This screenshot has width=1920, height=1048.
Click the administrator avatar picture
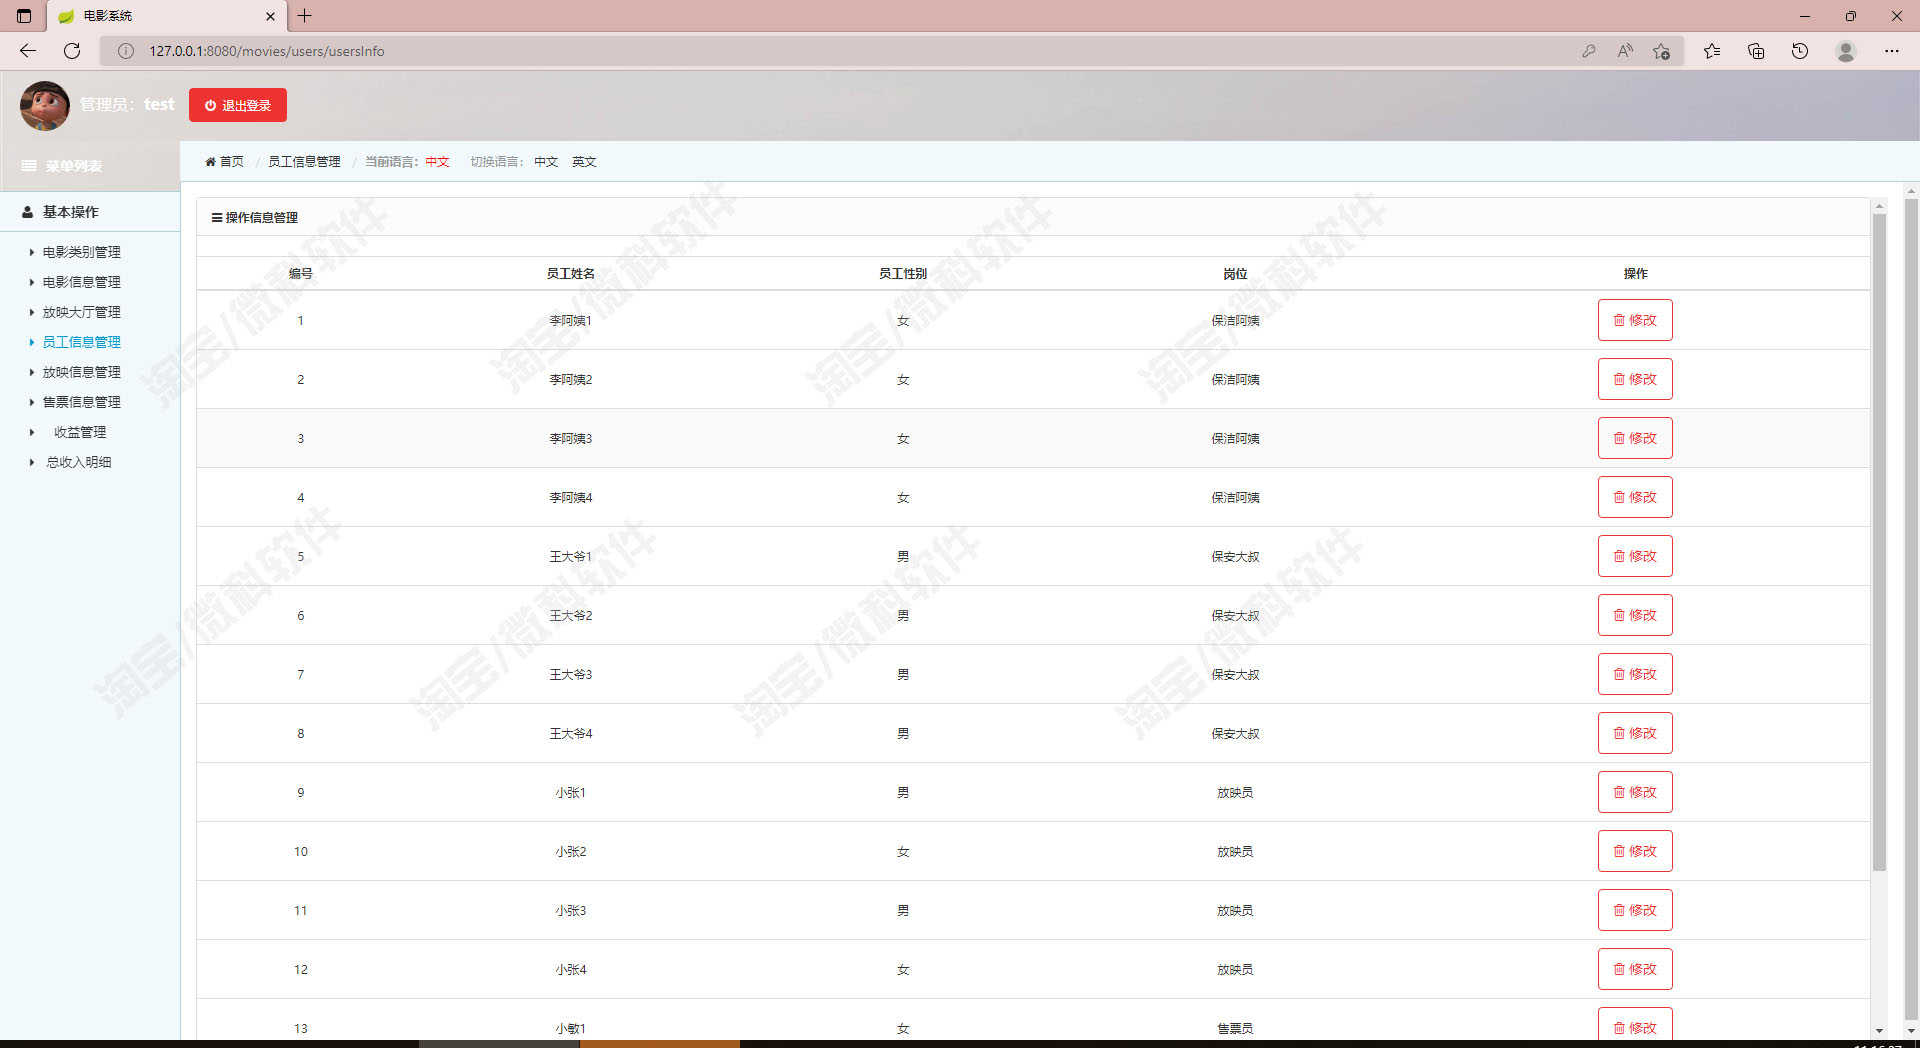[x=45, y=105]
